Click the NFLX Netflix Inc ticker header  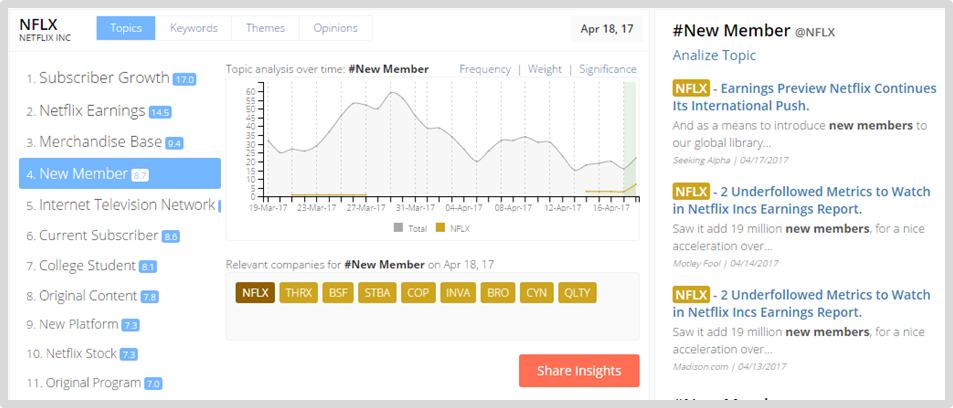tap(46, 29)
